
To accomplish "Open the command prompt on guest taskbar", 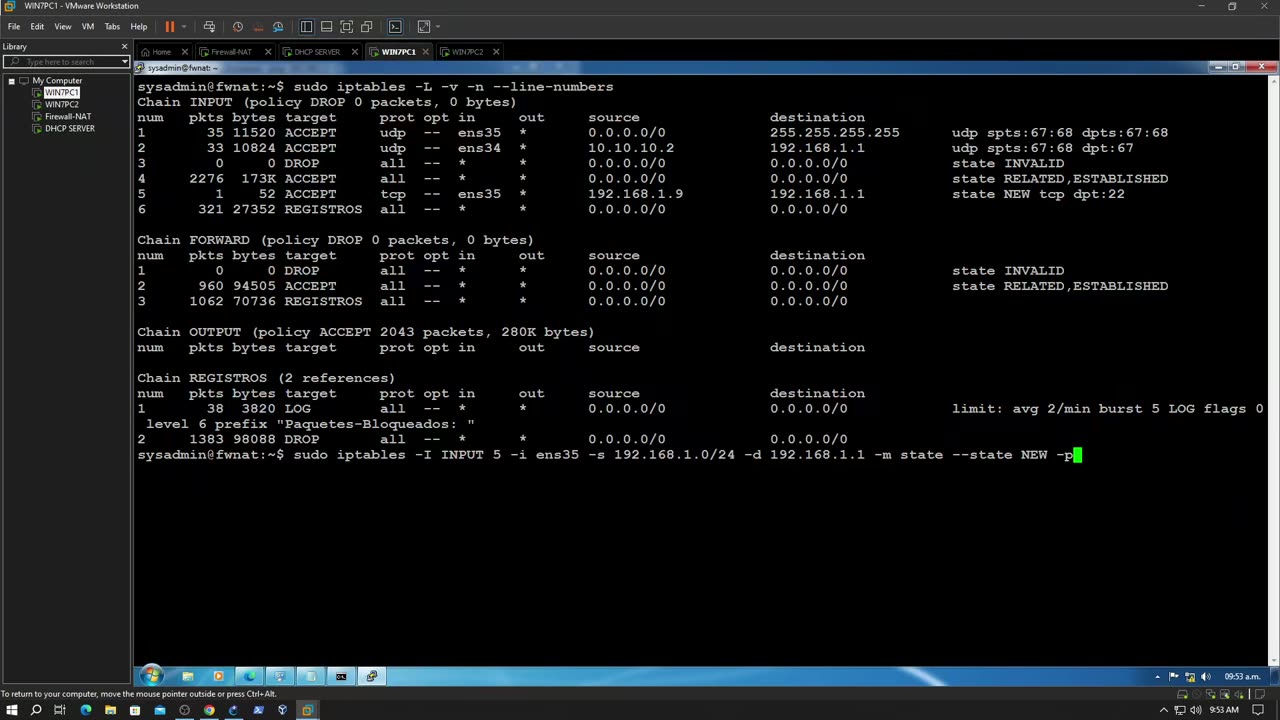I will tap(341, 676).
